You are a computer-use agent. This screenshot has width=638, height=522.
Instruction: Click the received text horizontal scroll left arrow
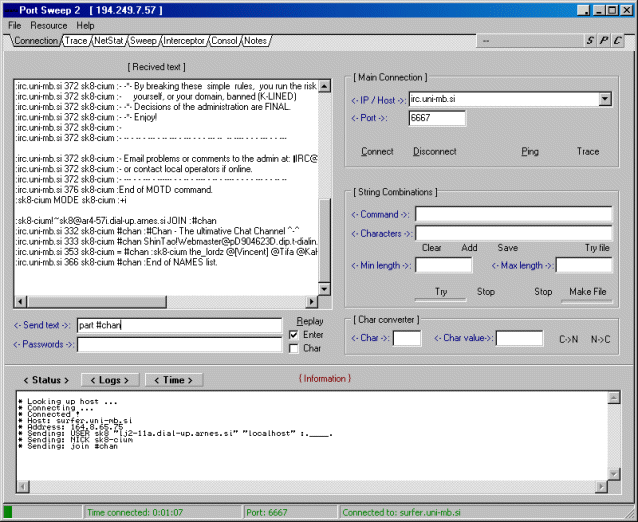[x=20, y=302]
